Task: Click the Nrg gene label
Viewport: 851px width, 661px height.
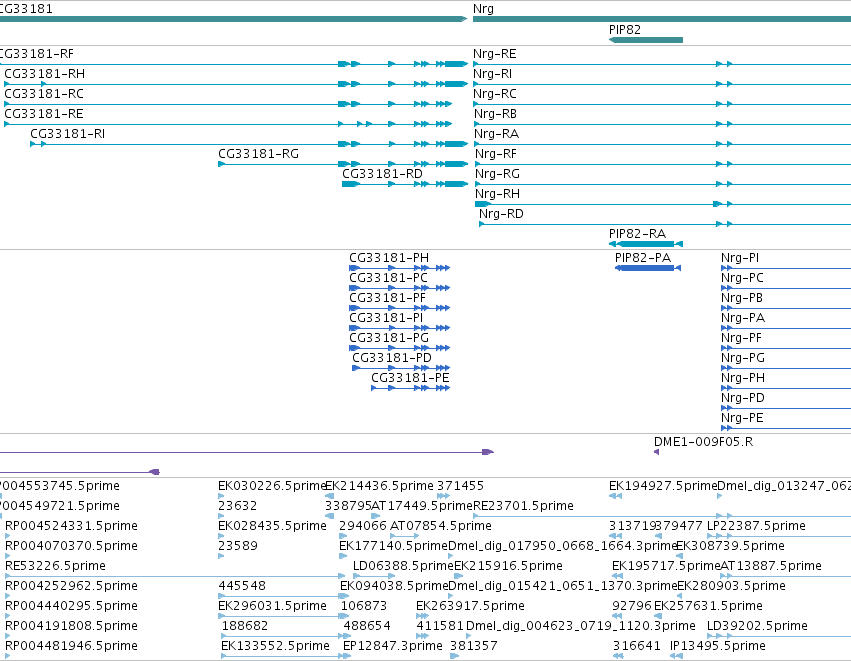Action: (x=483, y=9)
